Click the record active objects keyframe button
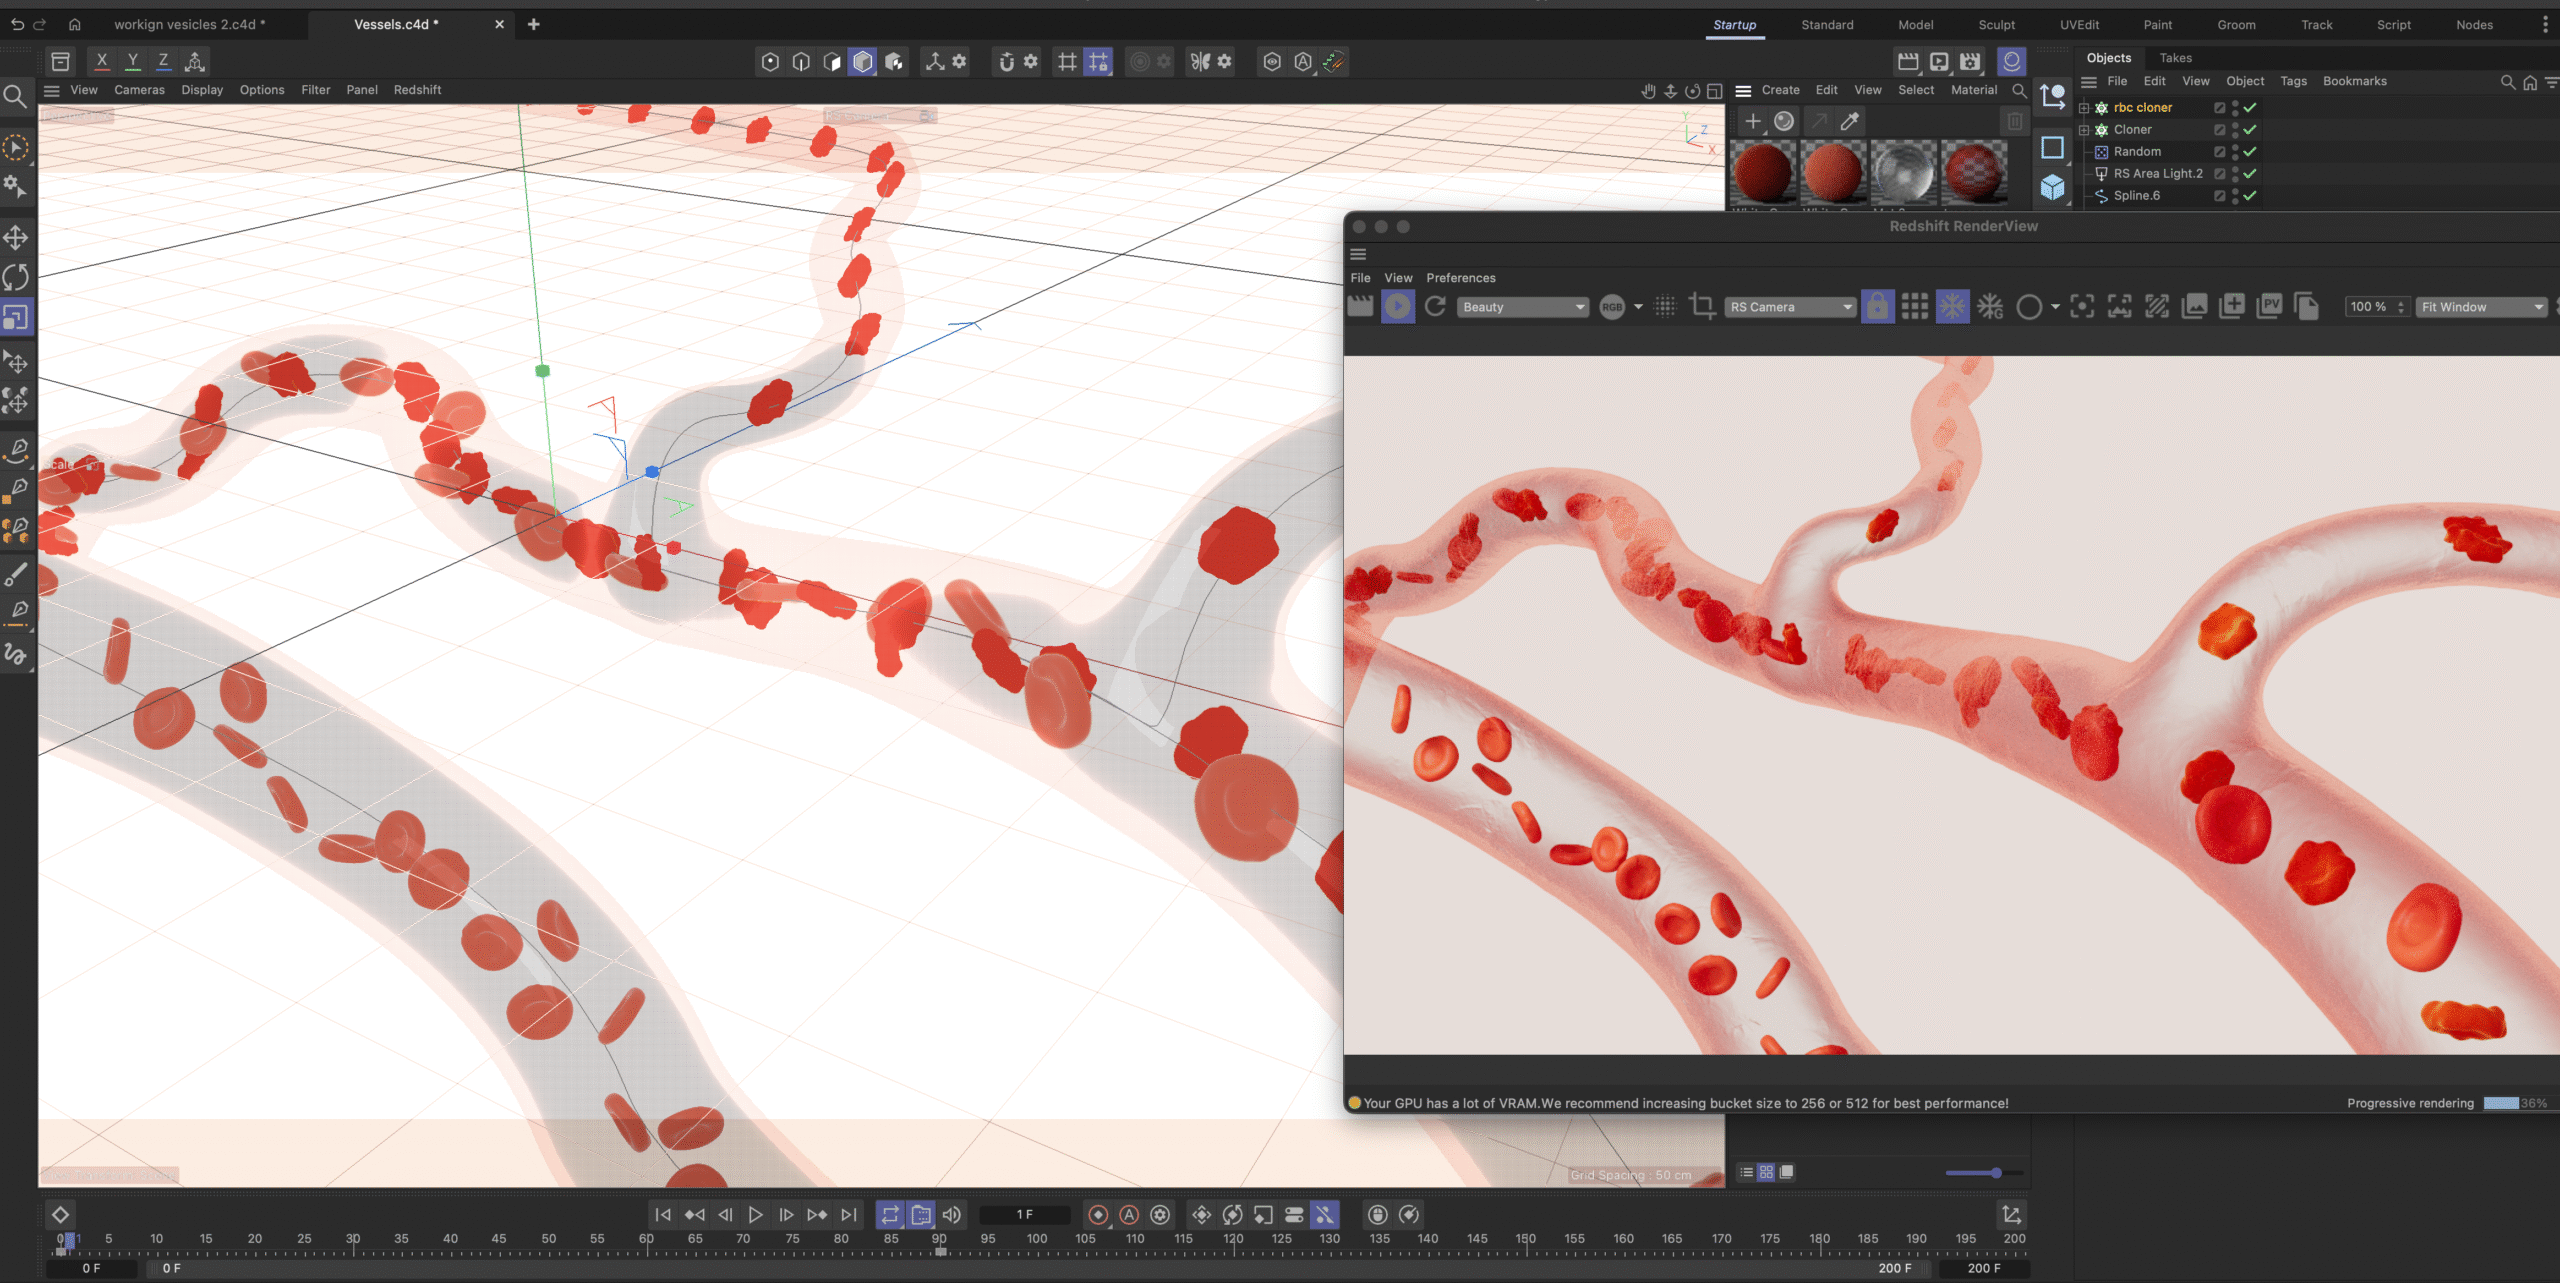Viewport: 2560px width, 1283px height. pyautogui.click(x=1098, y=1215)
